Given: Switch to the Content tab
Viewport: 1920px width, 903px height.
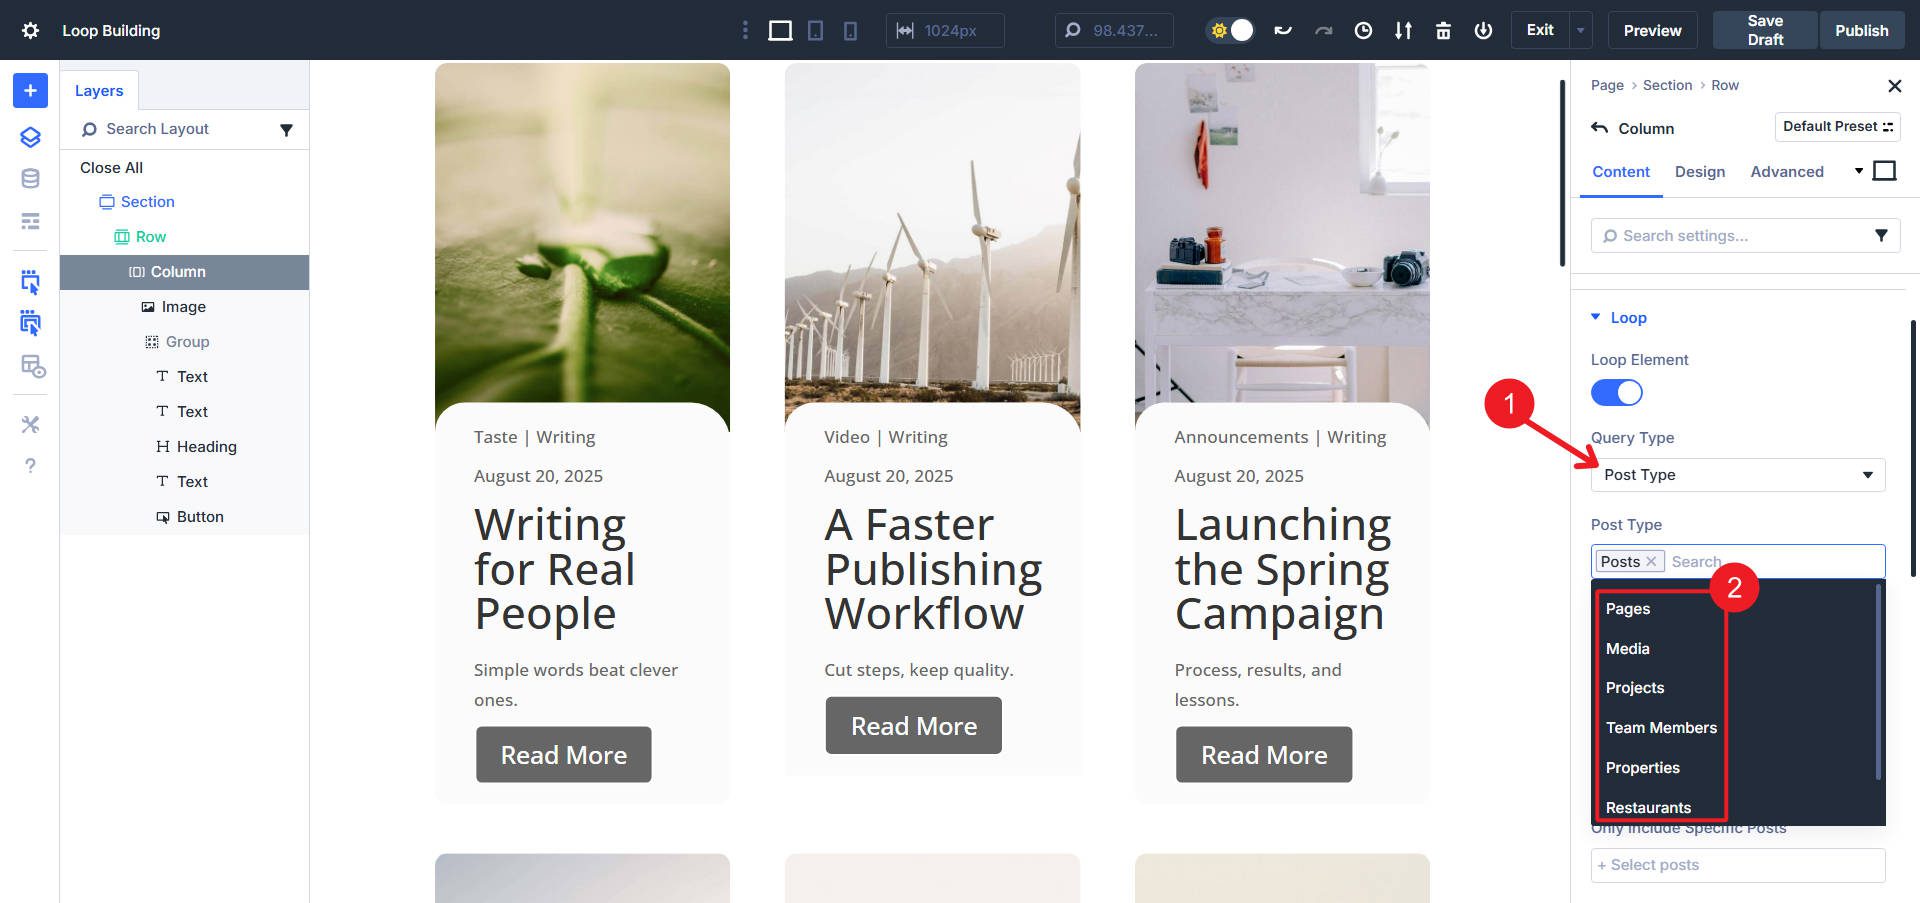Looking at the screenshot, I should pyautogui.click(x=1621, y=172).
